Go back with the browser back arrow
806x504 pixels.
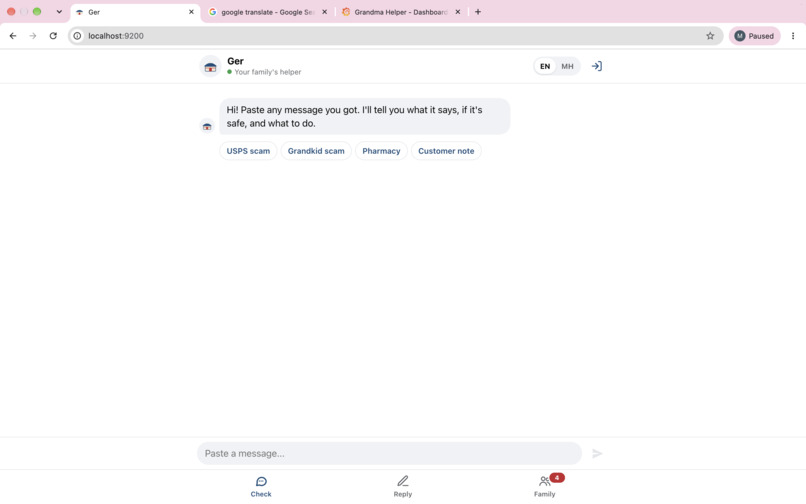(x=13, y=36)
